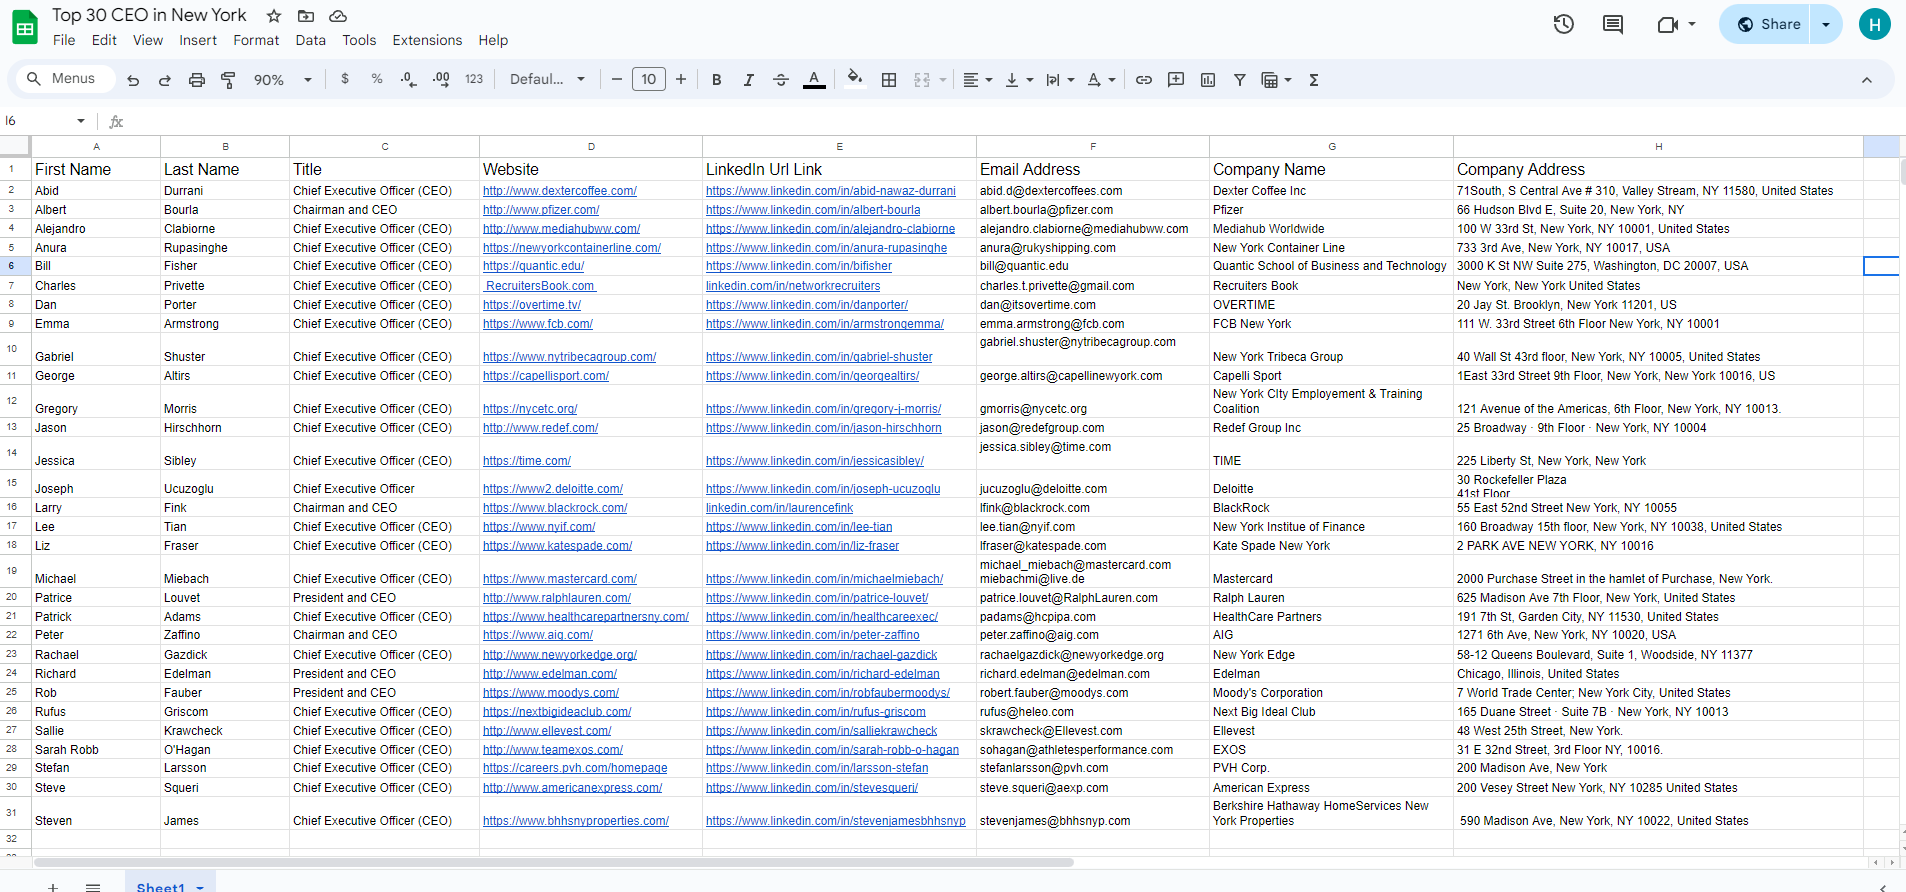
Task: Open the Extensions menu
Action: click(427, 40)
